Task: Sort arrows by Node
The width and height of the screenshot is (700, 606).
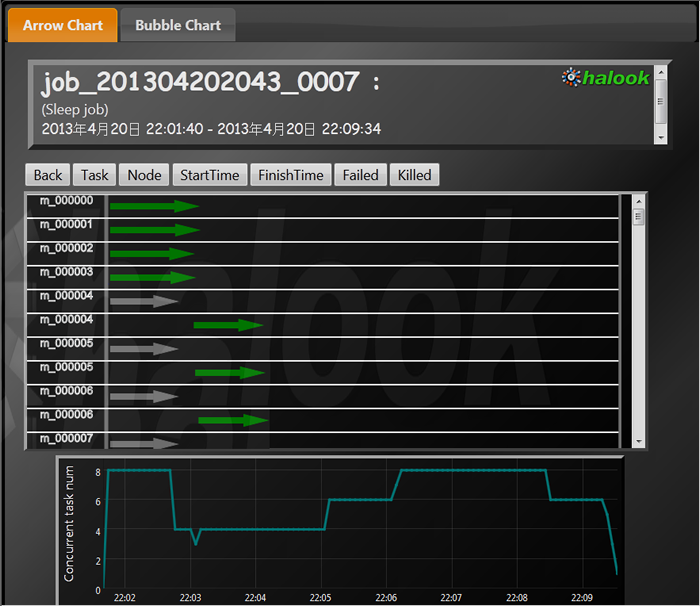Action: [x=144, y=175]
